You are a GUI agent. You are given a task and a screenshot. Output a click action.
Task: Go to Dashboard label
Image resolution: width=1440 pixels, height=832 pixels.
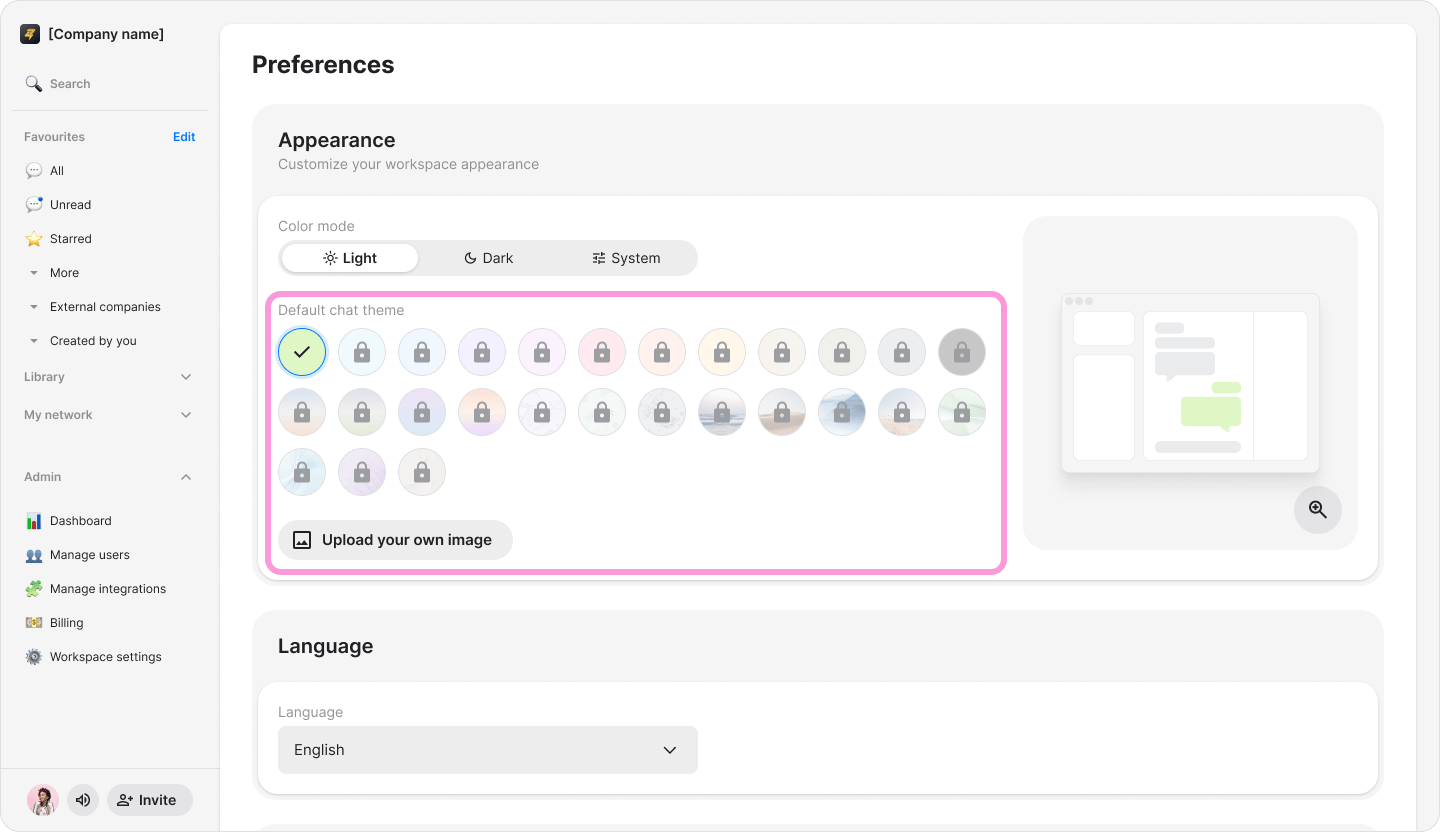click(x=81, y=521)
